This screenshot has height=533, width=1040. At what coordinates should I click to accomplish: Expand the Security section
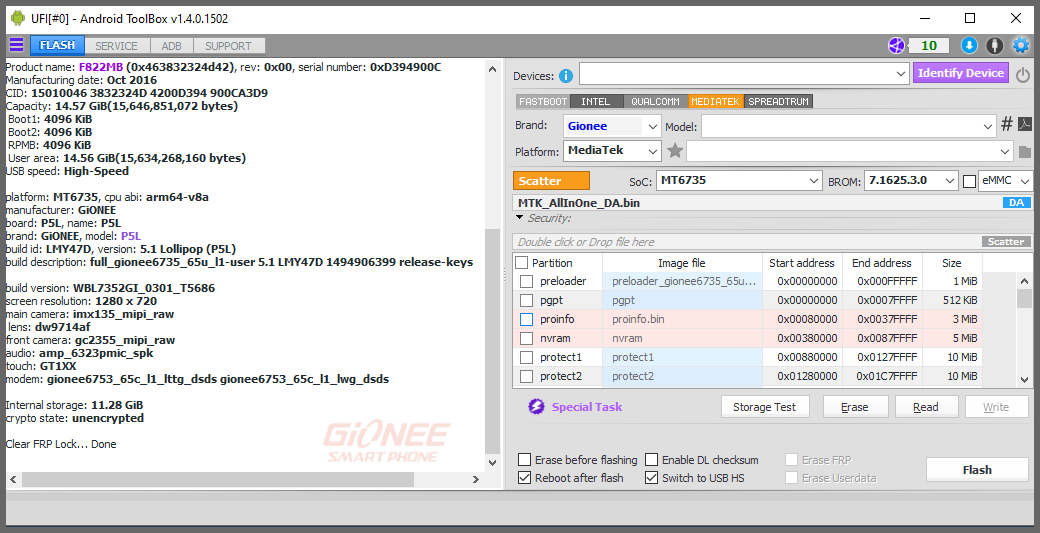pyautogui.click(x=519, y=218)
